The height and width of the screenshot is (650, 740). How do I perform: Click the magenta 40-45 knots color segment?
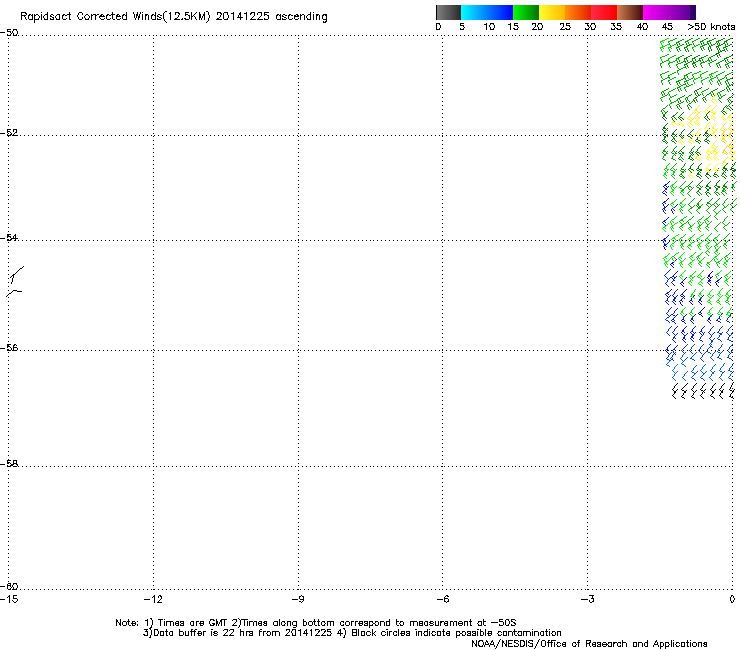point(656,12)
